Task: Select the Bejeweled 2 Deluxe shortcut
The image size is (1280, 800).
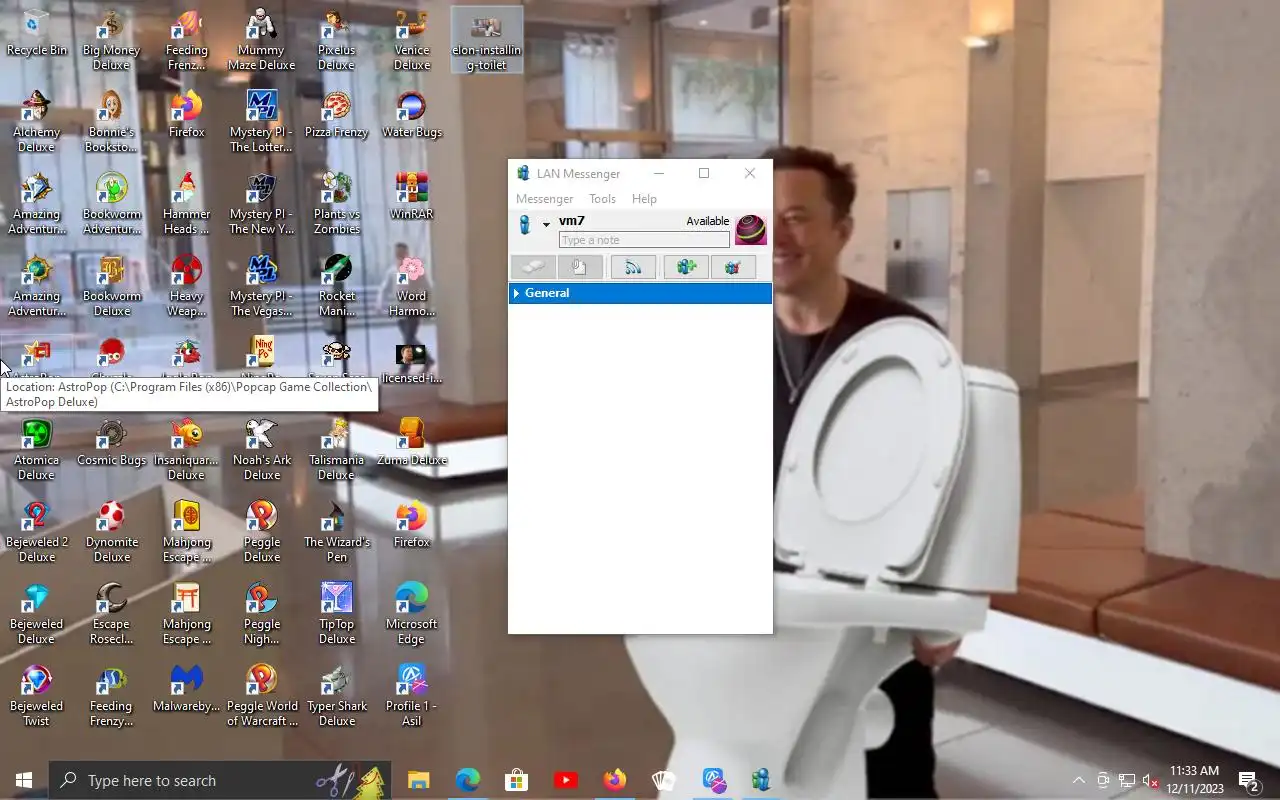Action: (x=37, y=532)
